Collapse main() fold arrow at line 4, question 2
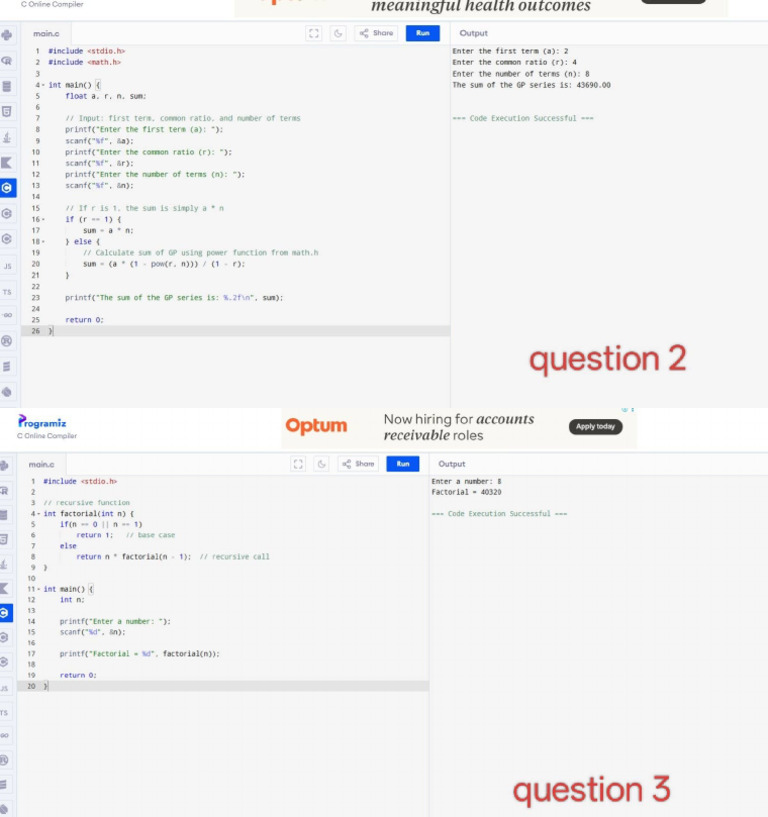 point(43,85)
